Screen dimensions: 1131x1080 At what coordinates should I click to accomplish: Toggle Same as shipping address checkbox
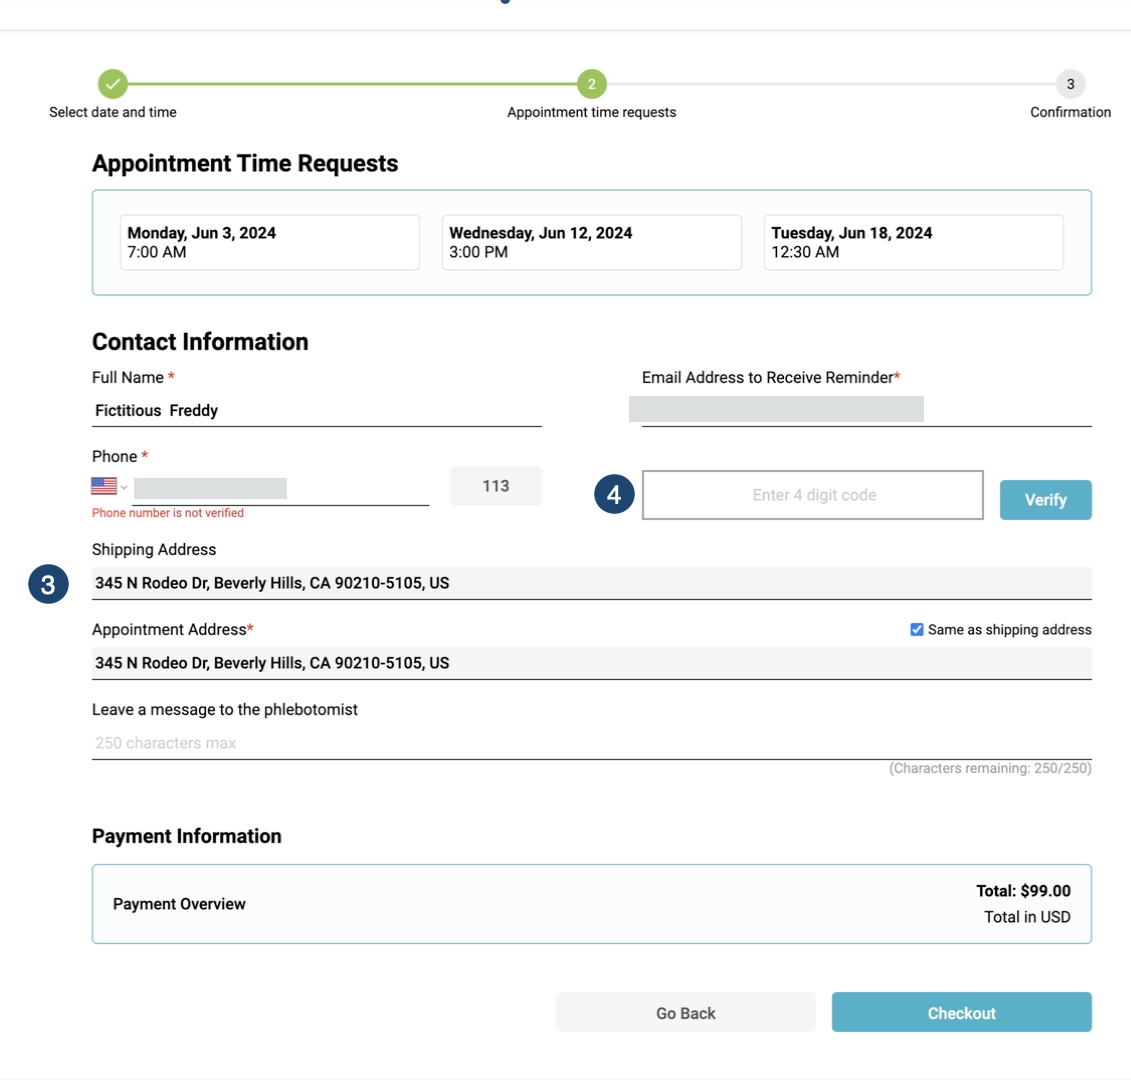point(917,630)
